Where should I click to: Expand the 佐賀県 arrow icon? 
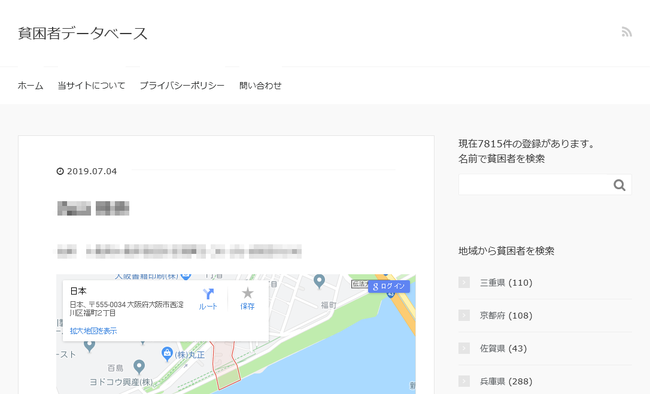tap(464, 348)
